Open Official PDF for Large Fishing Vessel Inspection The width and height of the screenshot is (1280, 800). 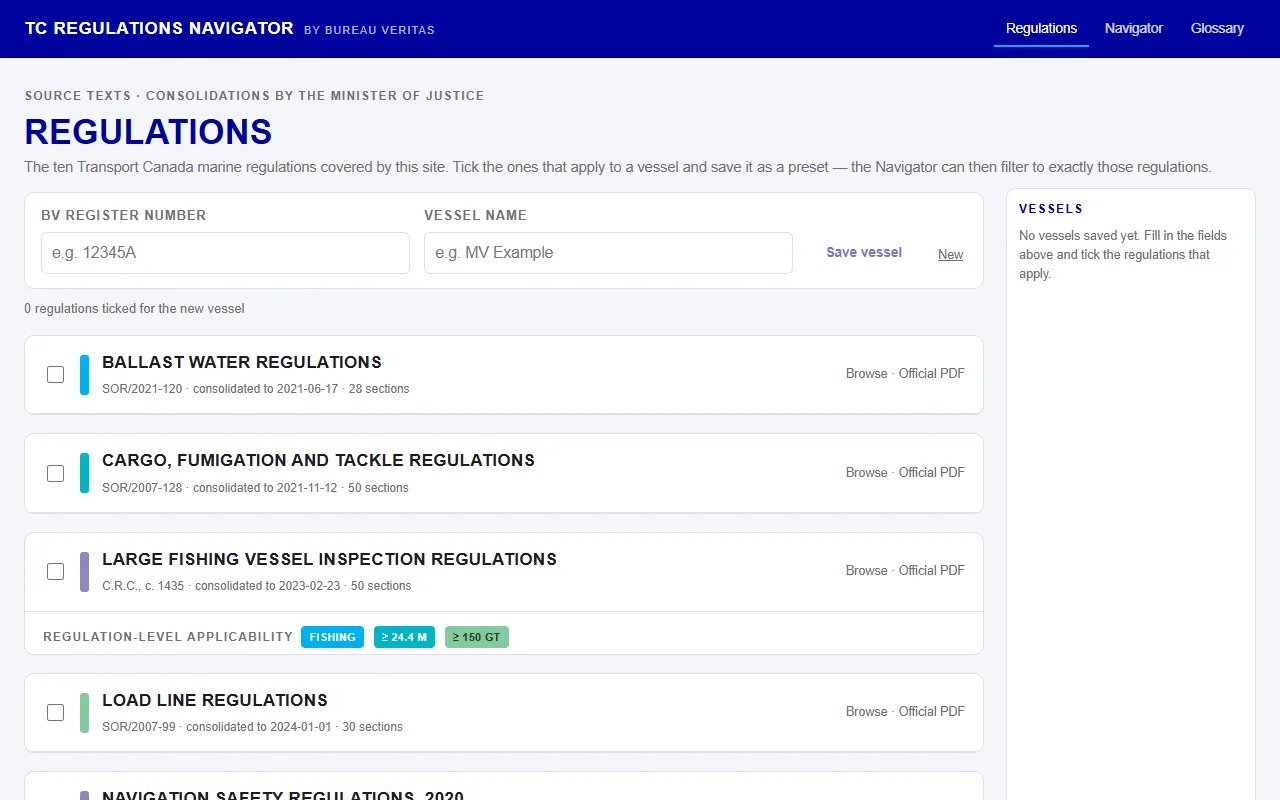[x=932, y=570]
